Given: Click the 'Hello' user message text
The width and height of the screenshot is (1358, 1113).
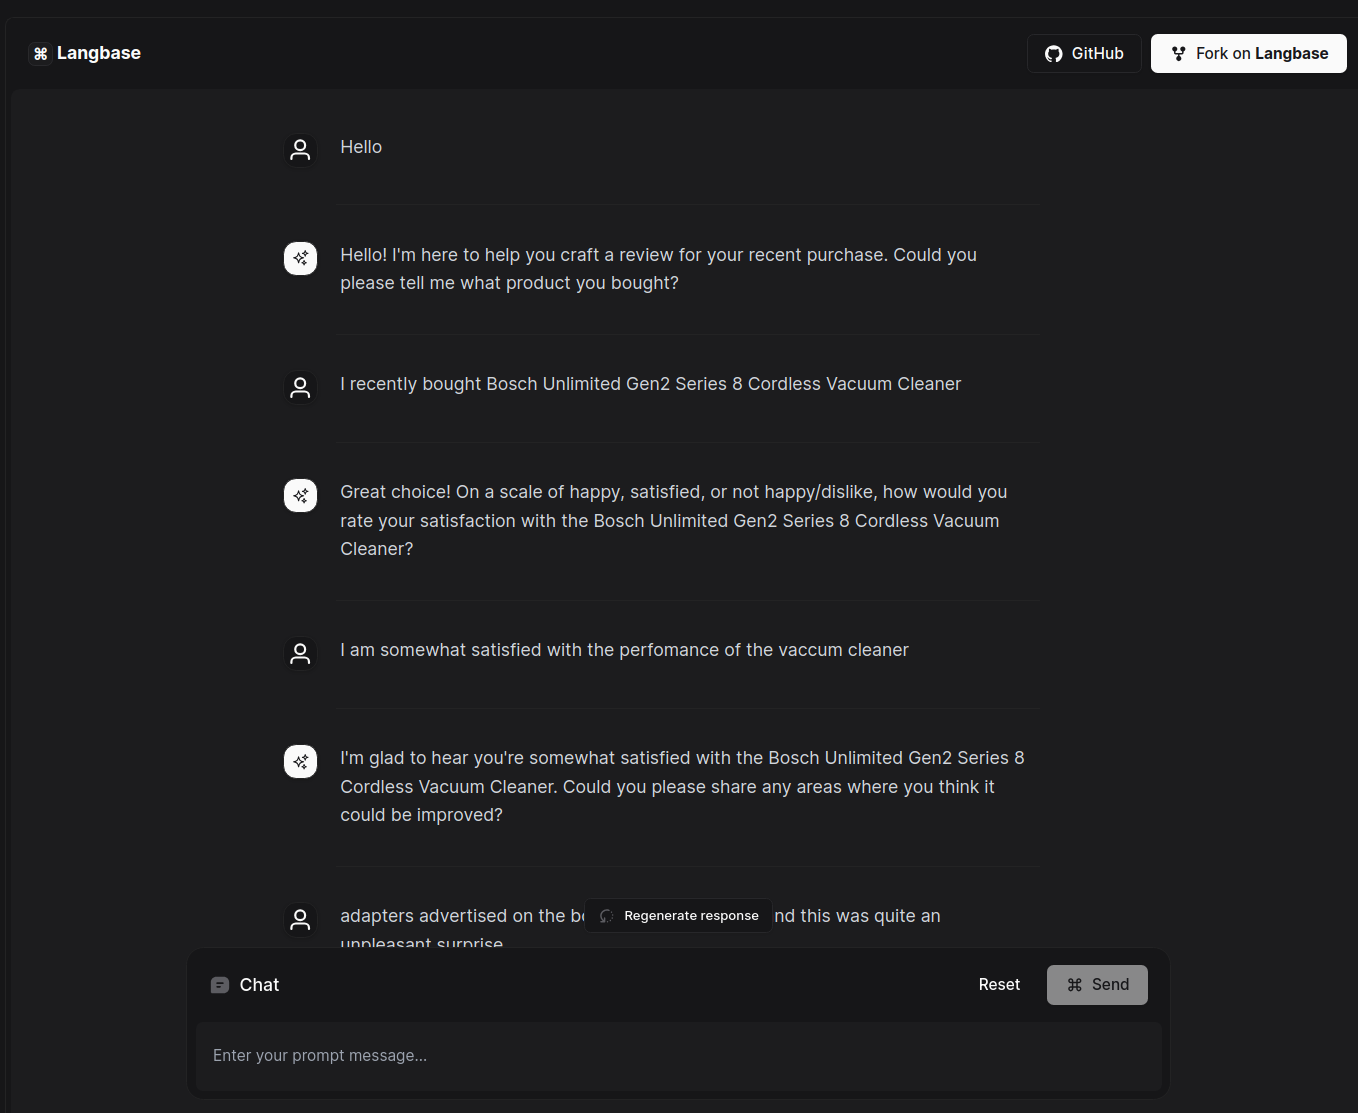Looking at the screenshot, I should pos(361,147).
